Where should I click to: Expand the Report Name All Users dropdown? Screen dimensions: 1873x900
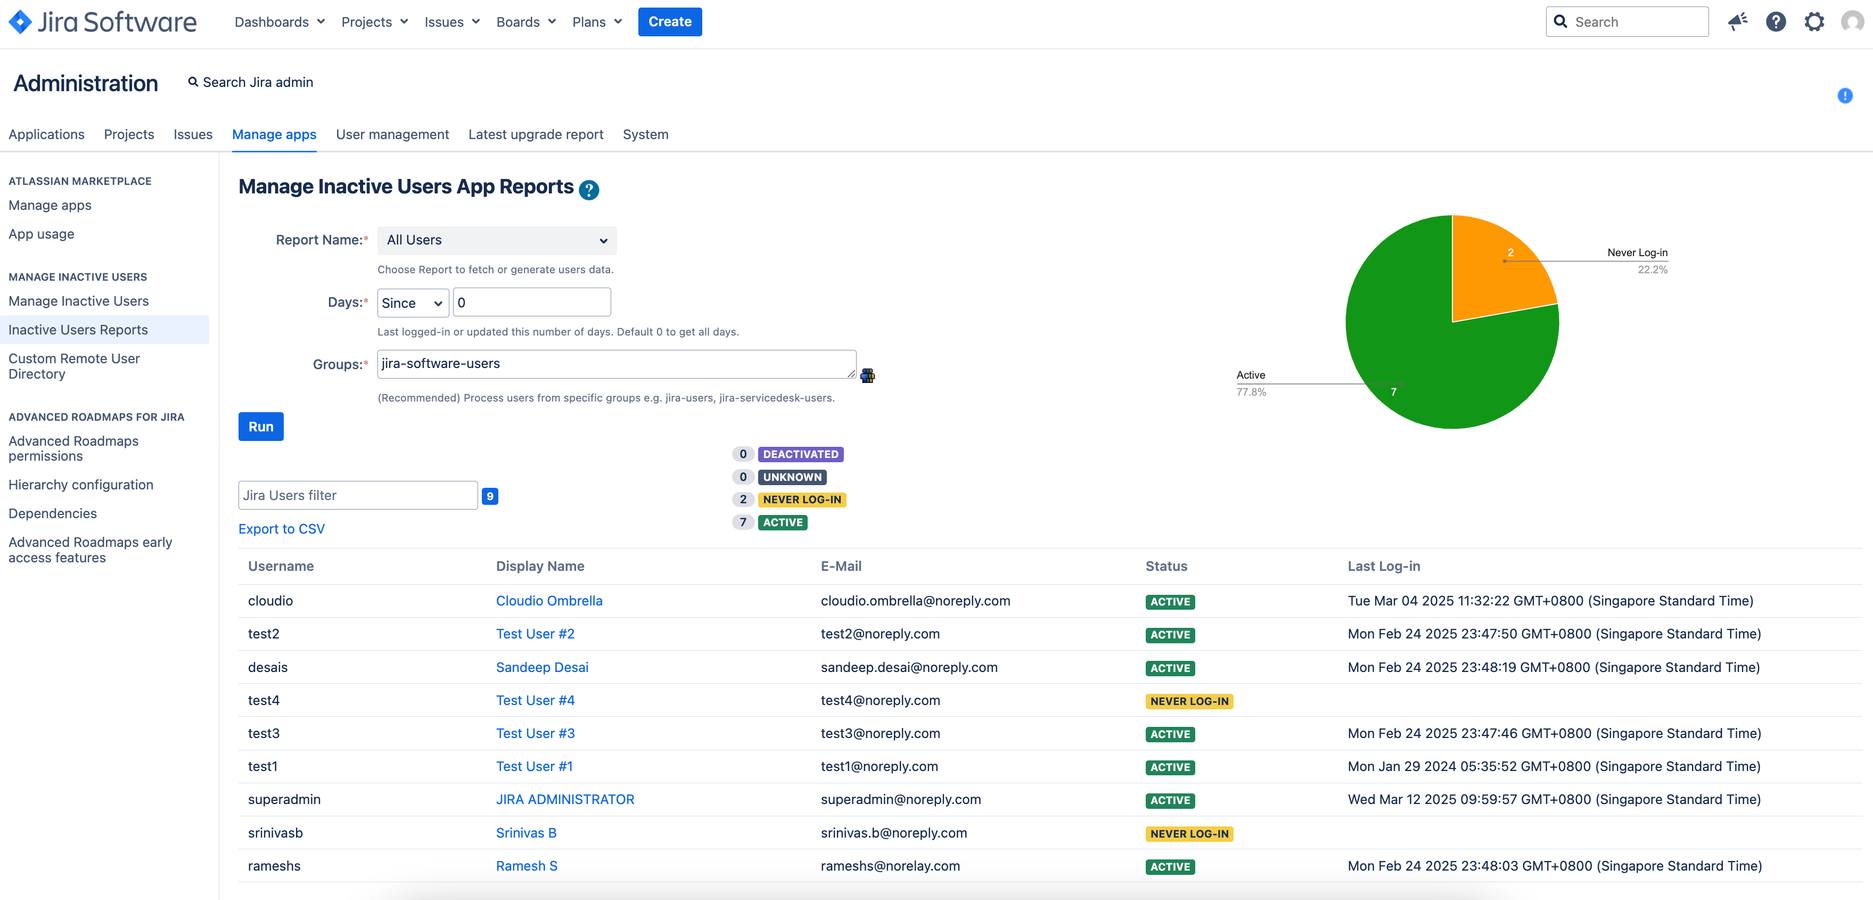[497, 240]
